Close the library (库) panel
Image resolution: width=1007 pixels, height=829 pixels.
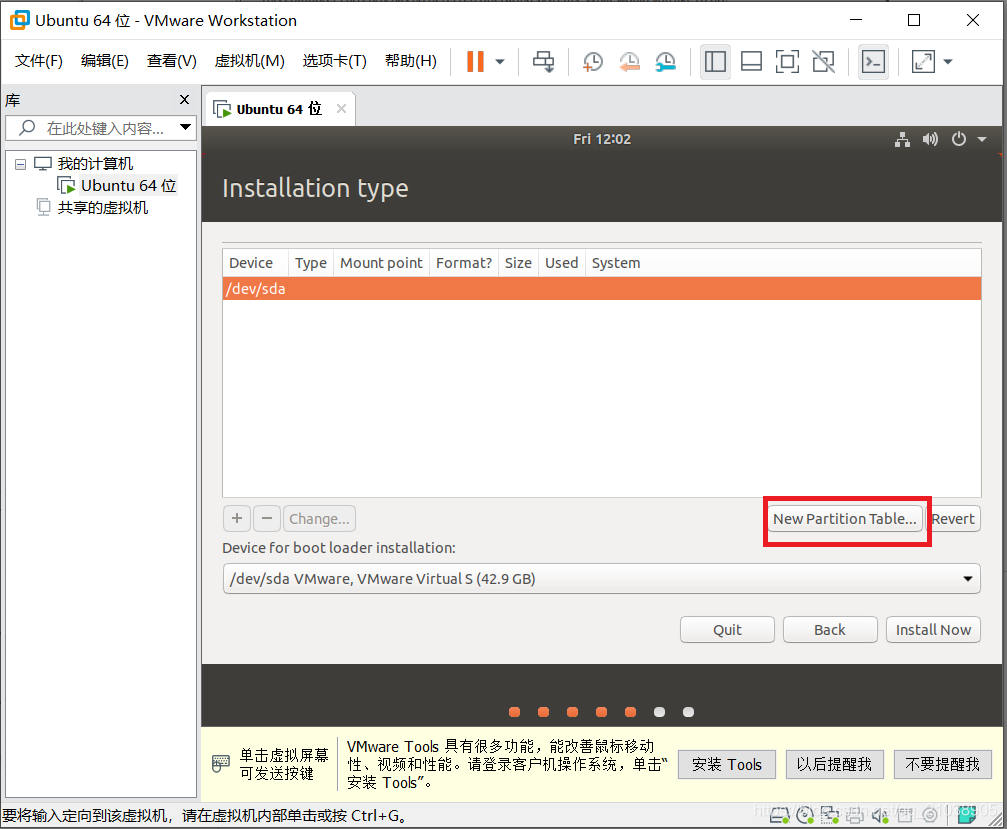tap(184, 100)
